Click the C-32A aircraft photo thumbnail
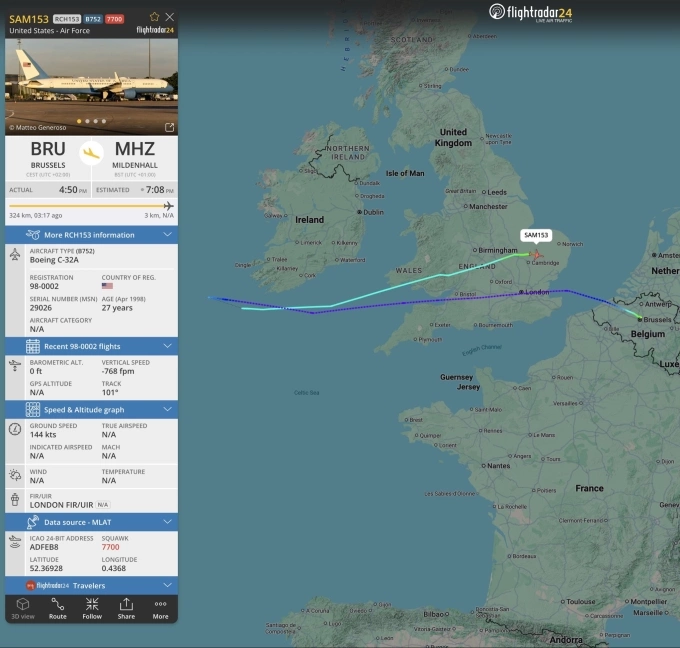 click(92, 87)
